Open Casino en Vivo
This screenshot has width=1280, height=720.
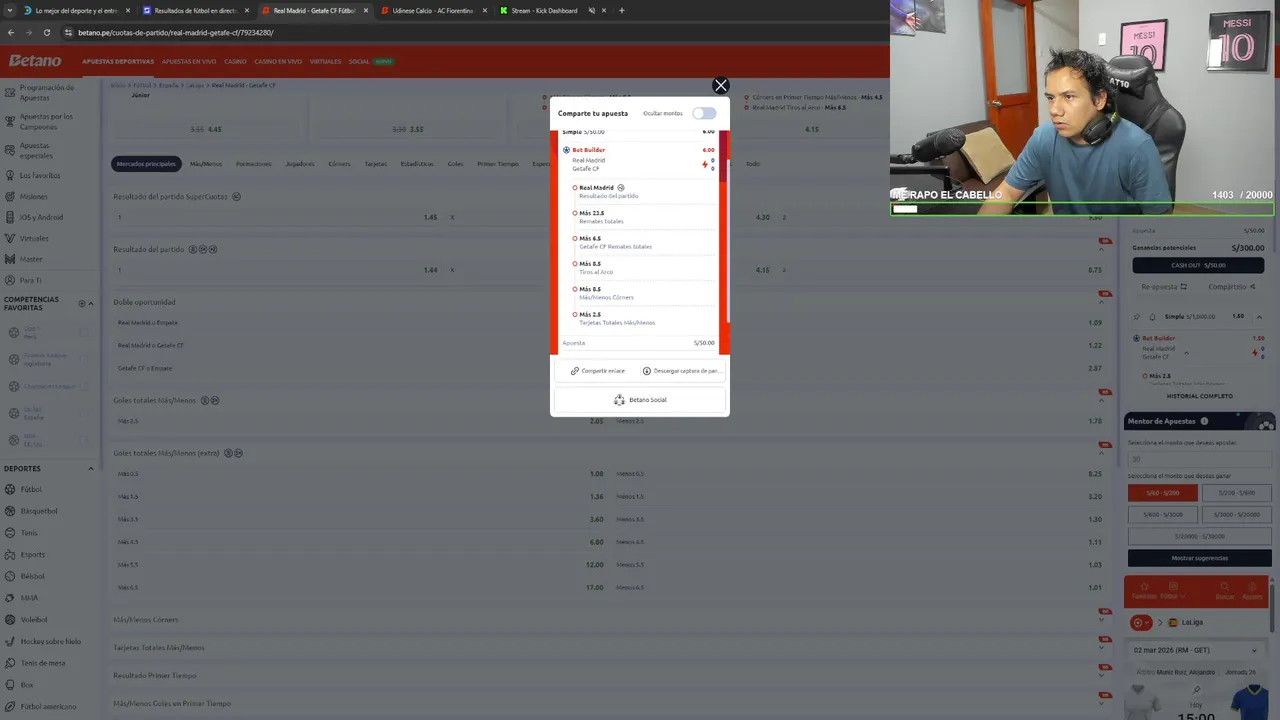(278, 61)
